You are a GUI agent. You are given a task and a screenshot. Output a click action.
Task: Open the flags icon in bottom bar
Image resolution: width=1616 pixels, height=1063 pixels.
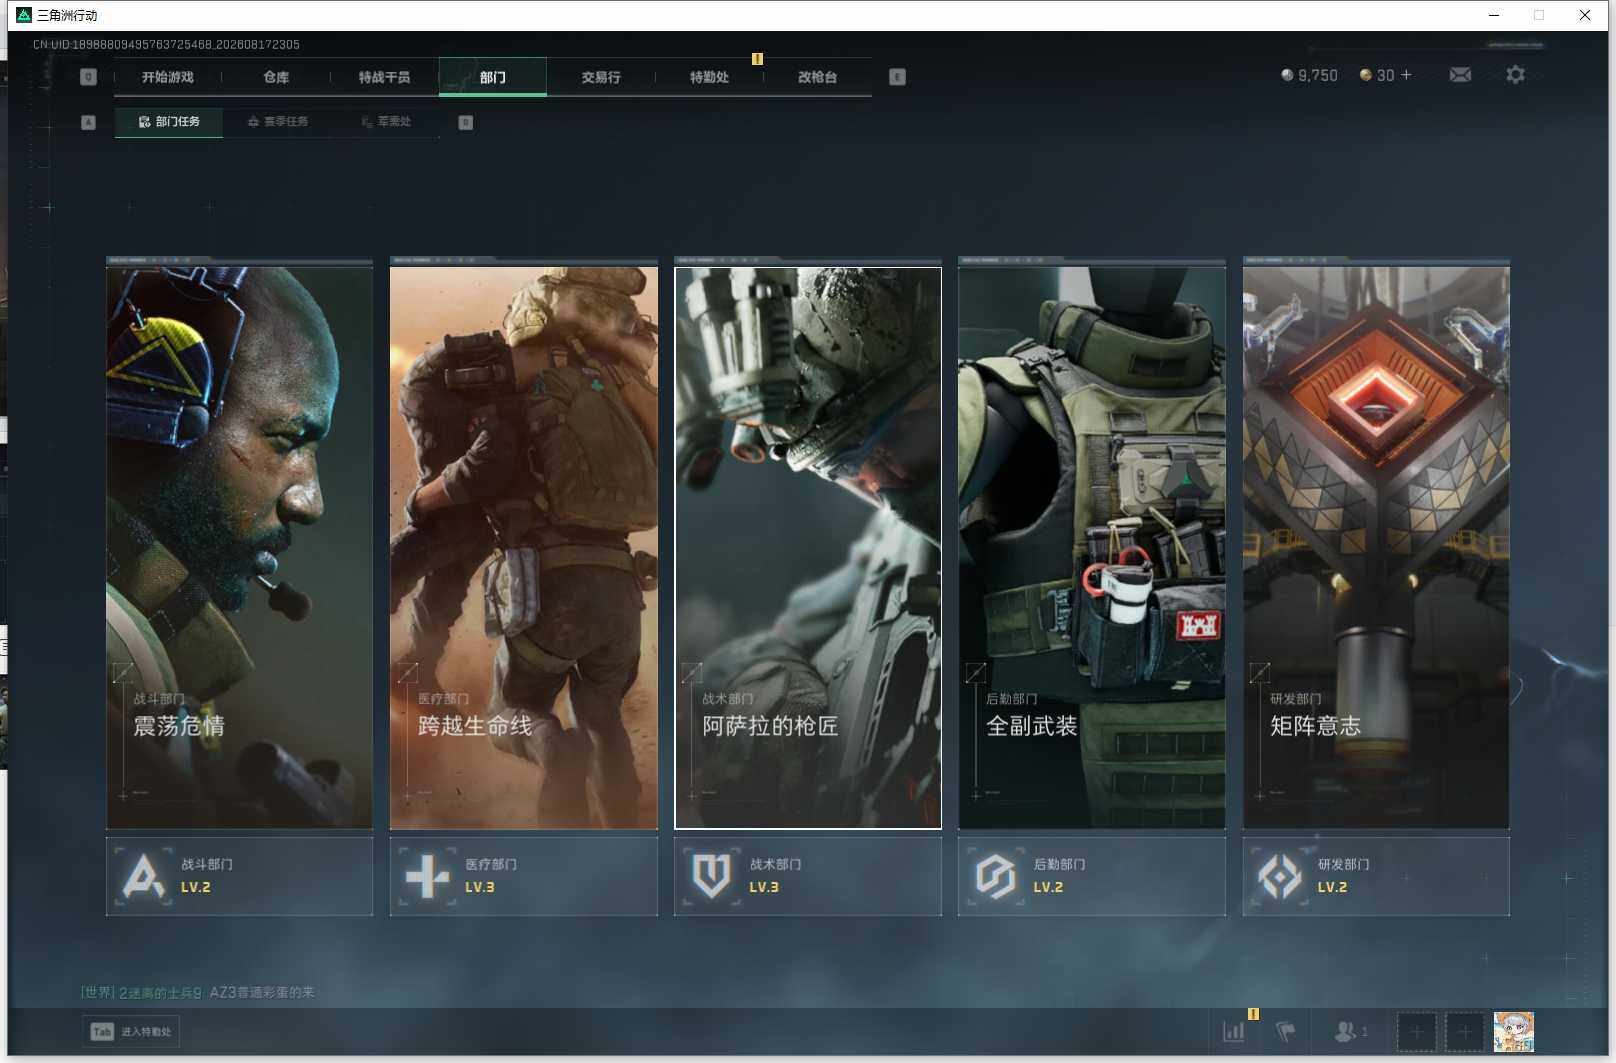(x=1286, y=1031)
